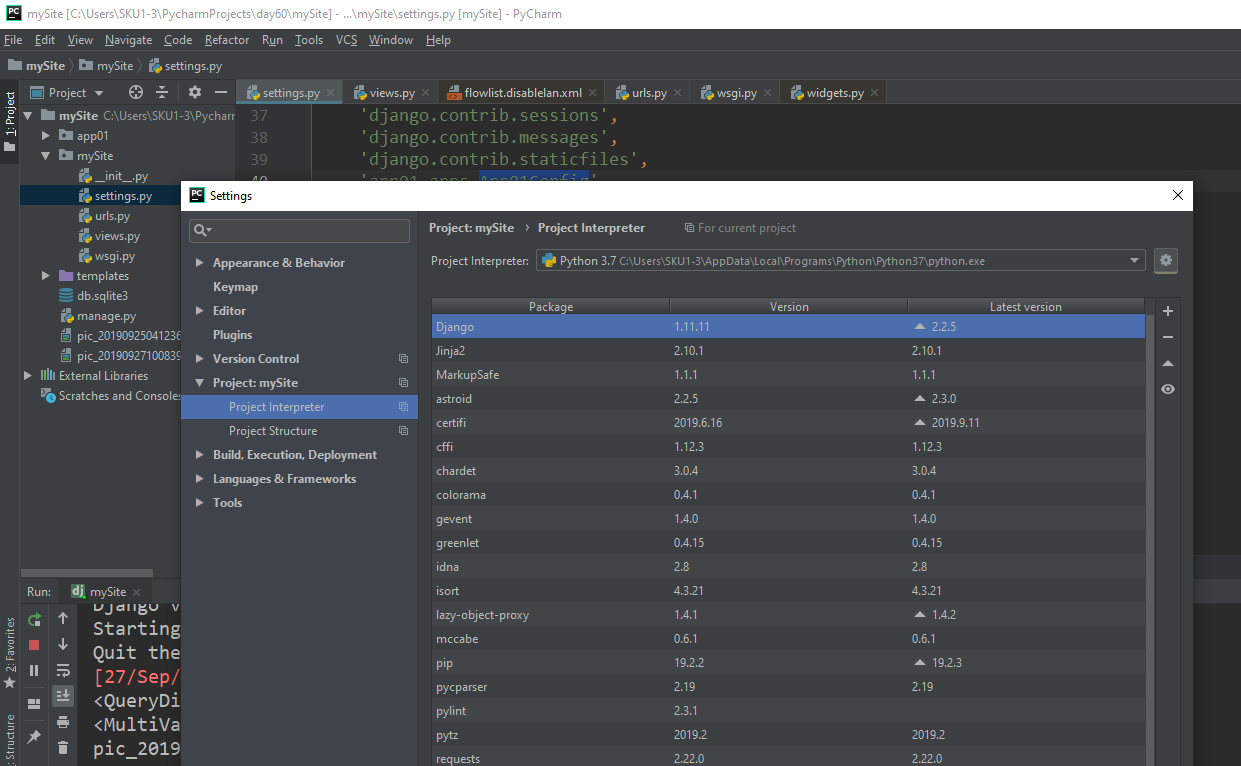
Task: Open db.sqlite3 in Project tree
Action: [102, 296]
